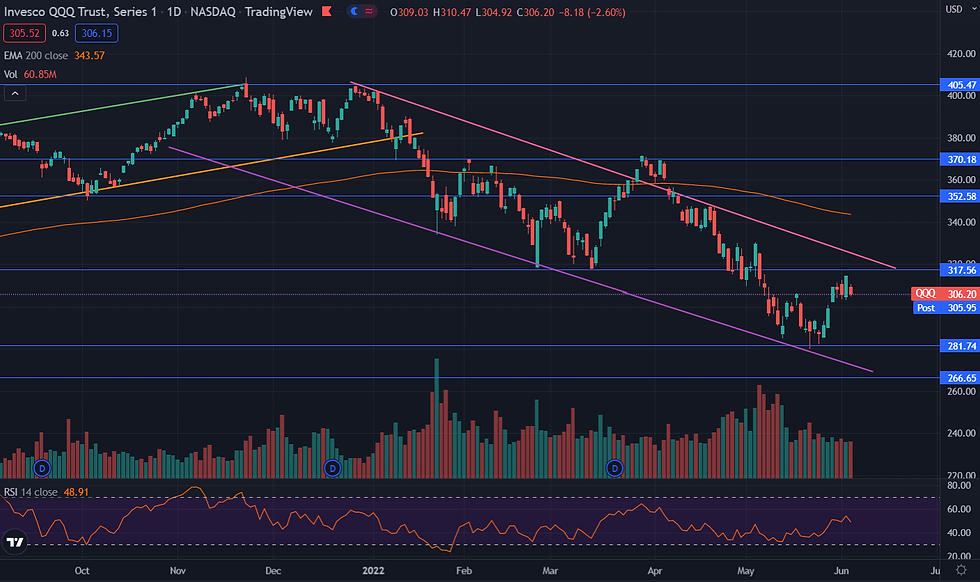Viewport: 980px width, 582px height.
Task: Click the 260.00 price axis label
Action: 961,391
